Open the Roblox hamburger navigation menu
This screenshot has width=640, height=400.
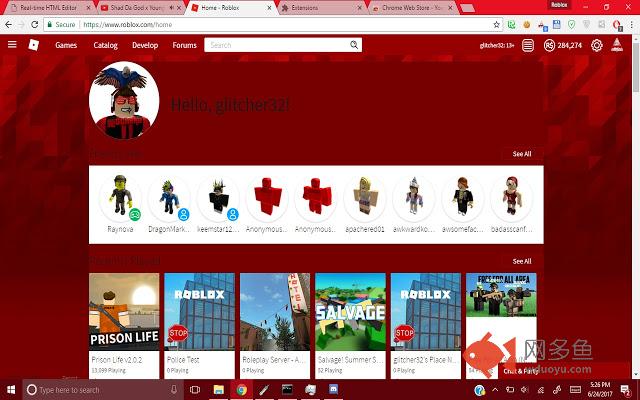pyautogui.click(x=12, y=44)
